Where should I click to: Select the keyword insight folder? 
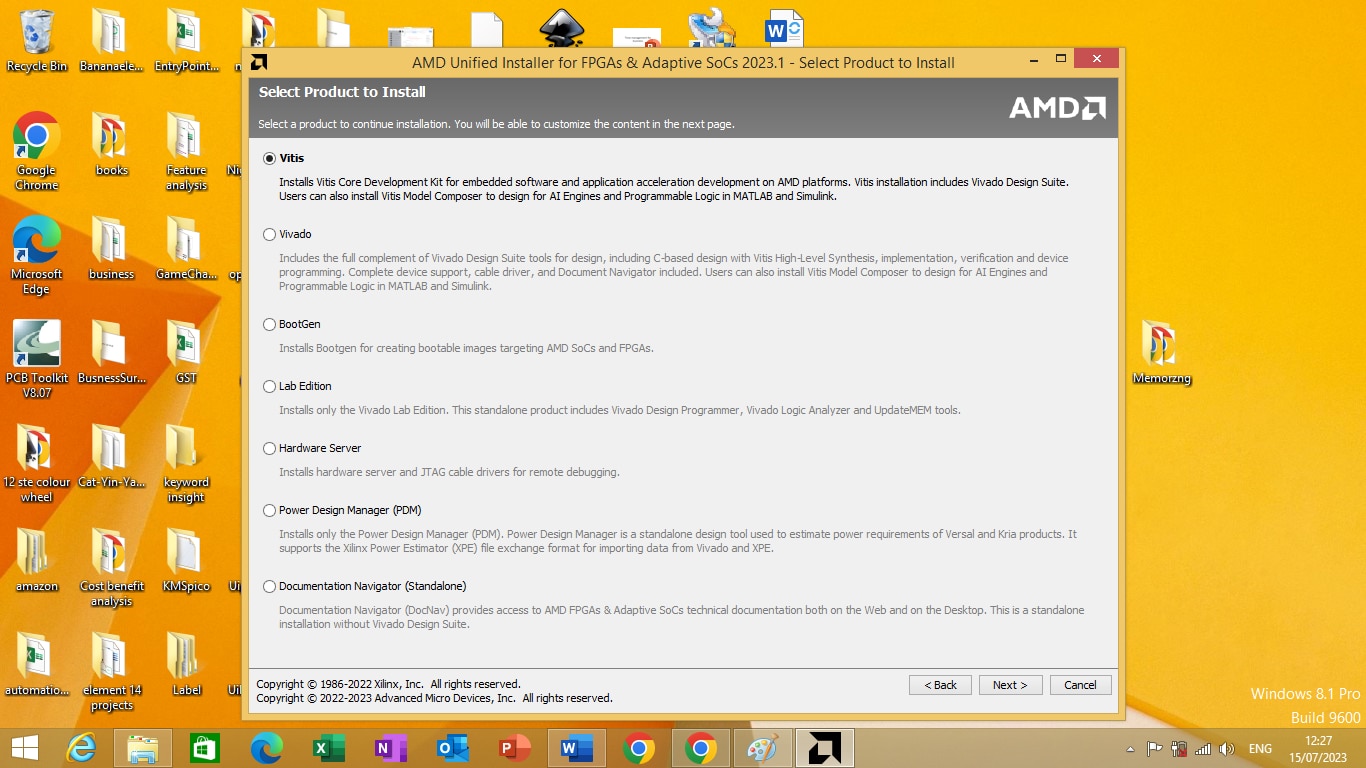[x=186, y=464]
